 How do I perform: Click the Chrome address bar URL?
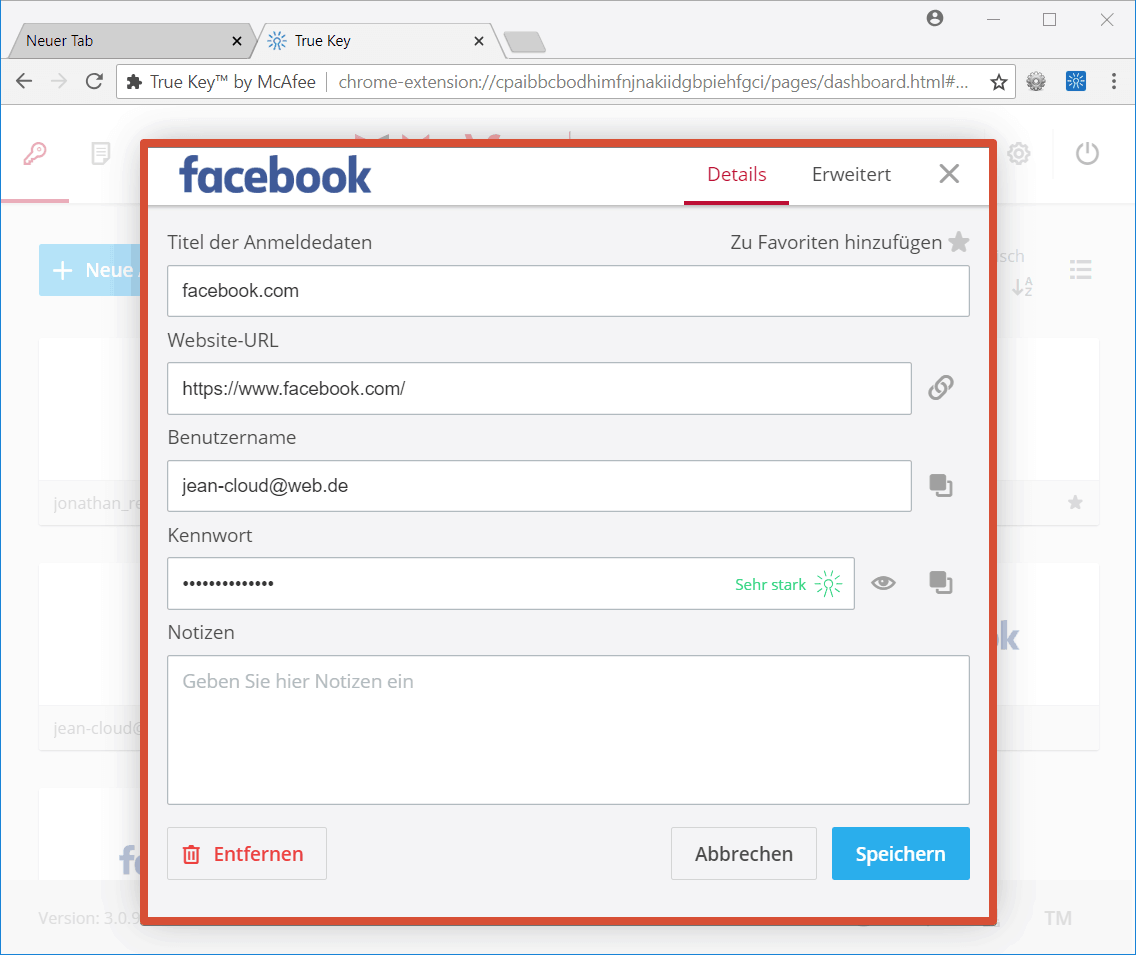coord(653,82)
